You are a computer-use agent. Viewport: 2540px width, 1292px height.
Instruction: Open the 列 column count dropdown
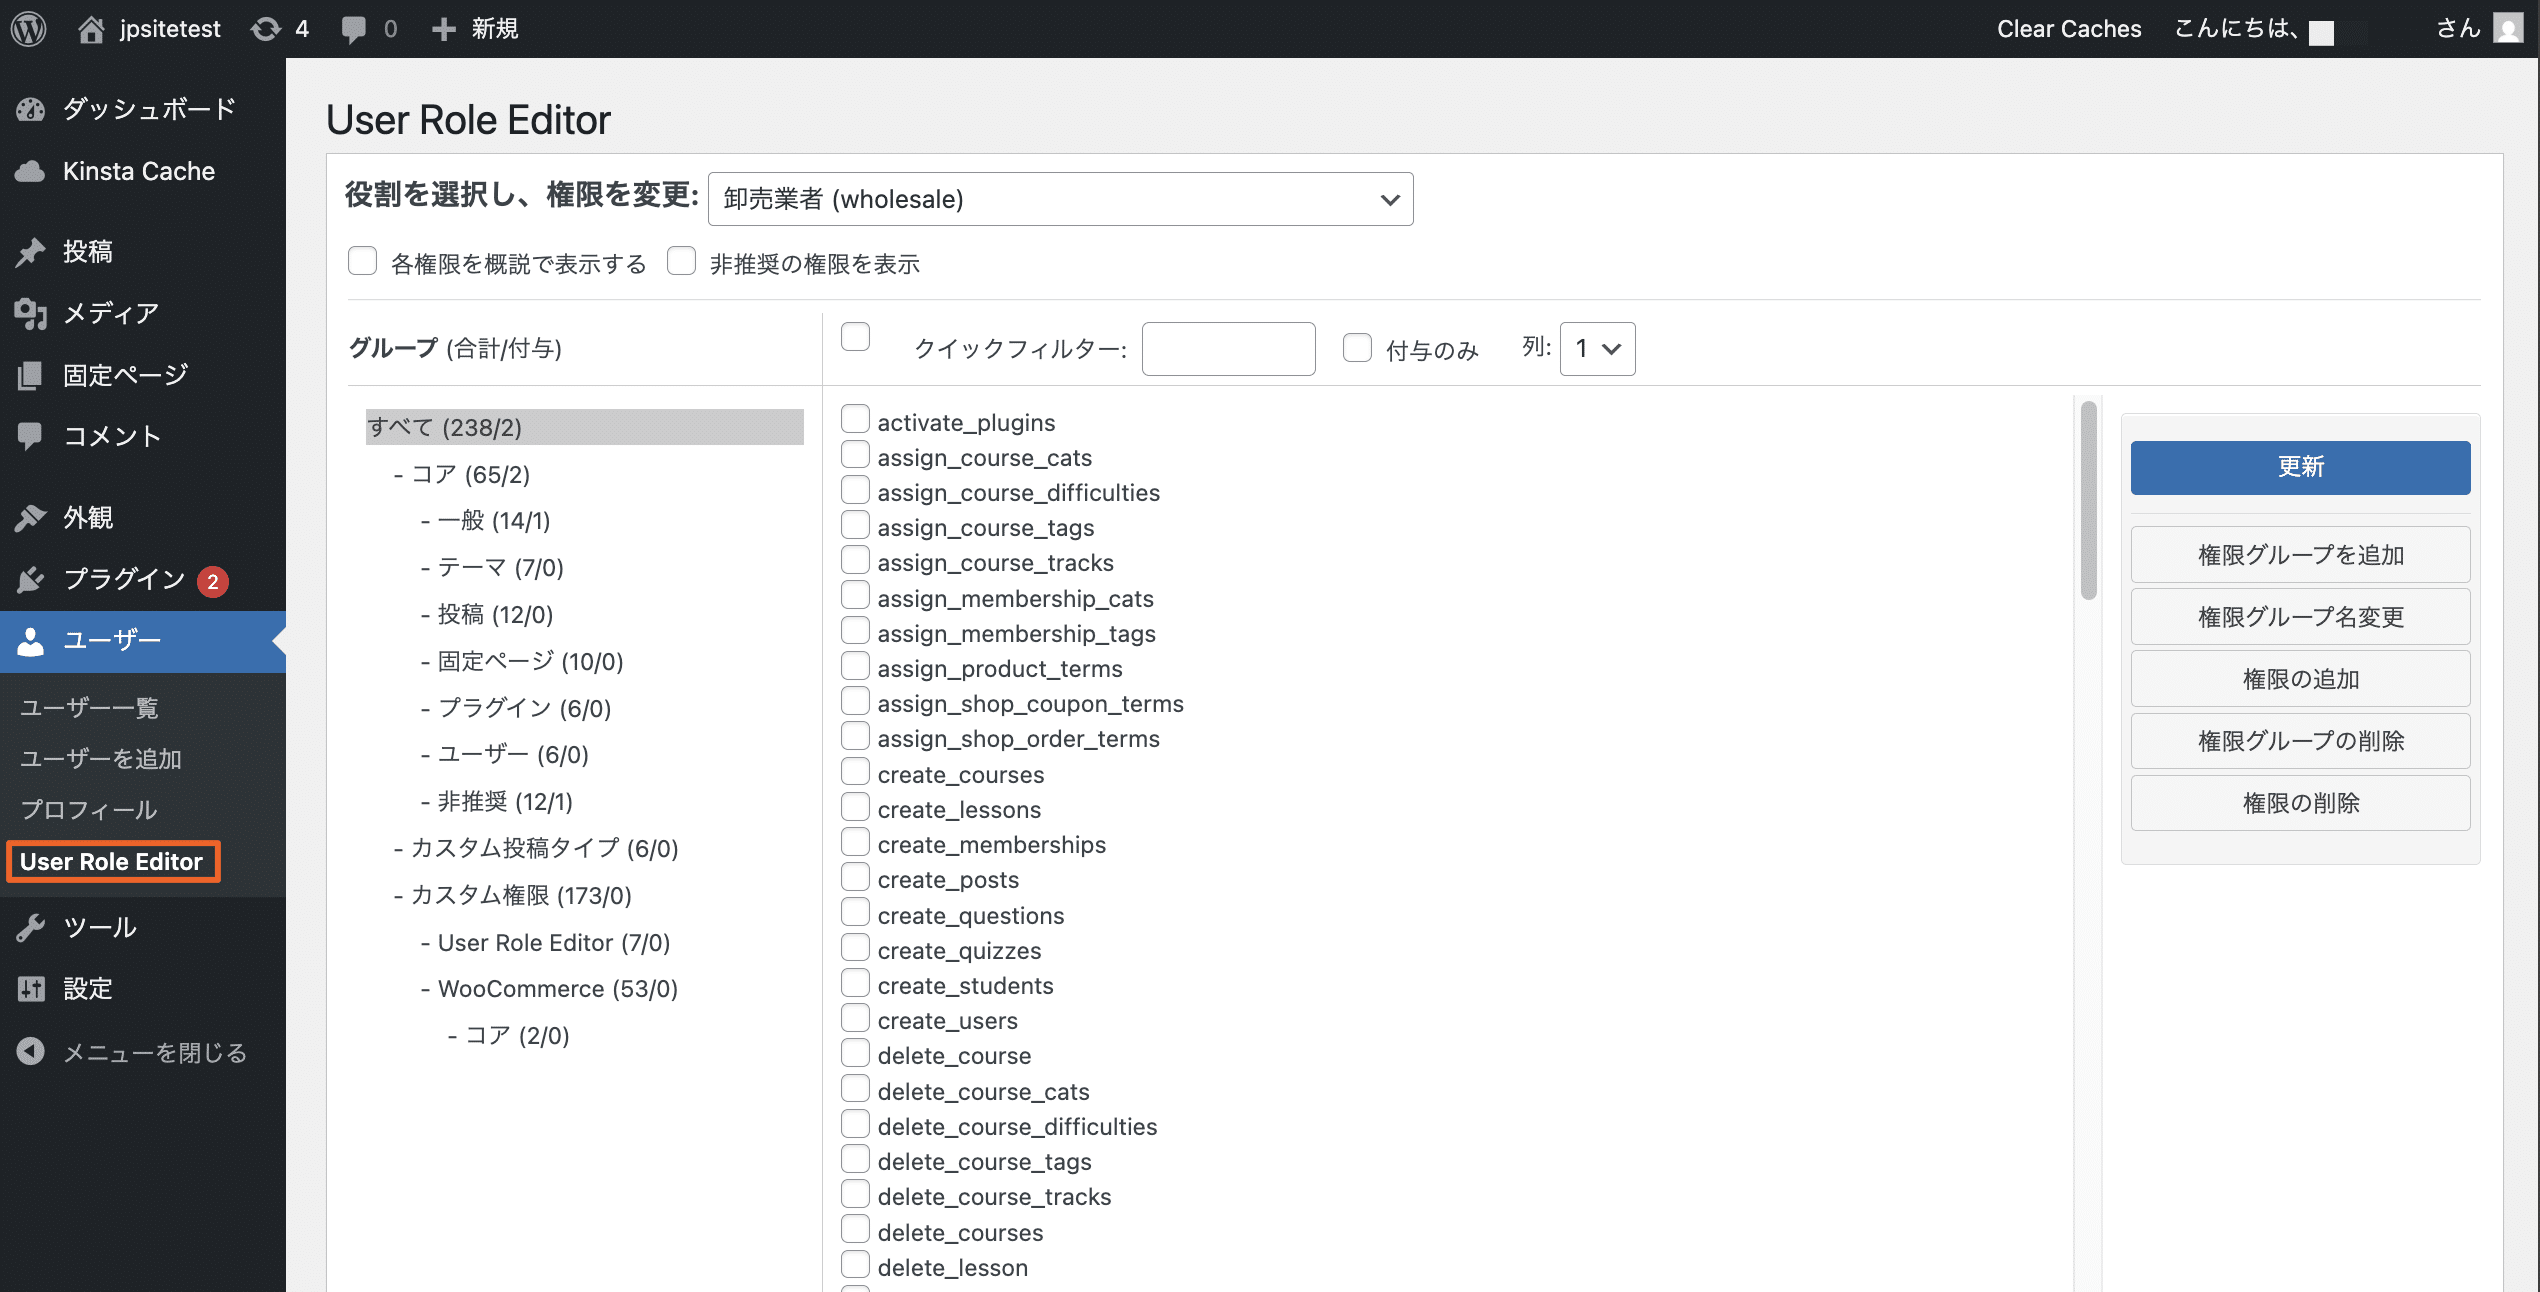1597,348
